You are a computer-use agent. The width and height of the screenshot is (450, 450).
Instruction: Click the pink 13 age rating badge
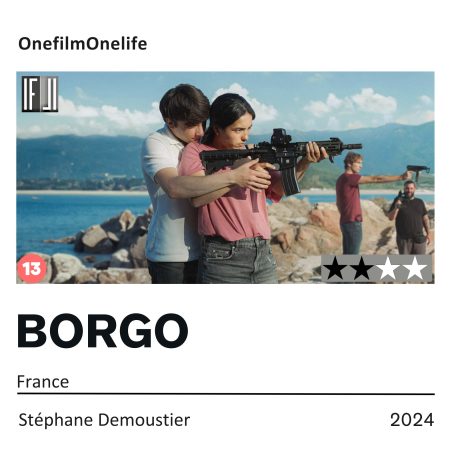[x=32, y=268]
